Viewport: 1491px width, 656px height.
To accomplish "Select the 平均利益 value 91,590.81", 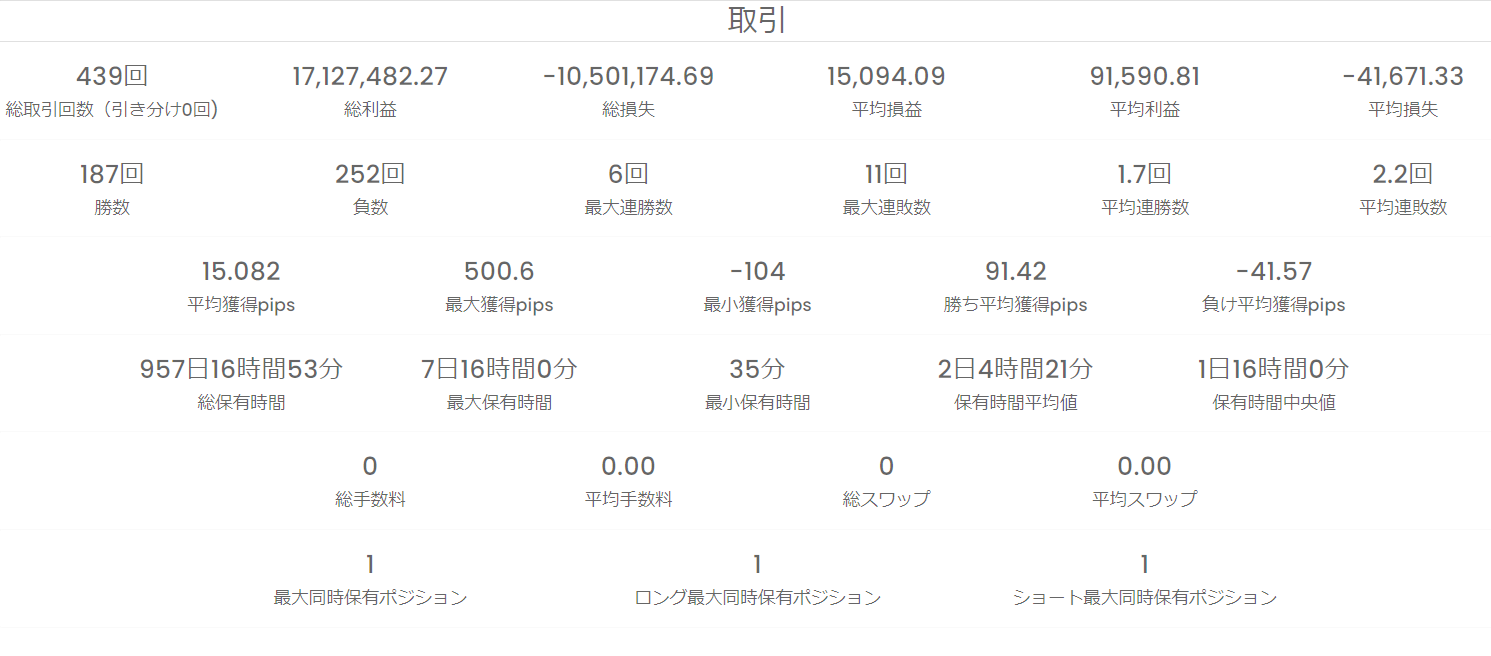I will point(1144,77).
